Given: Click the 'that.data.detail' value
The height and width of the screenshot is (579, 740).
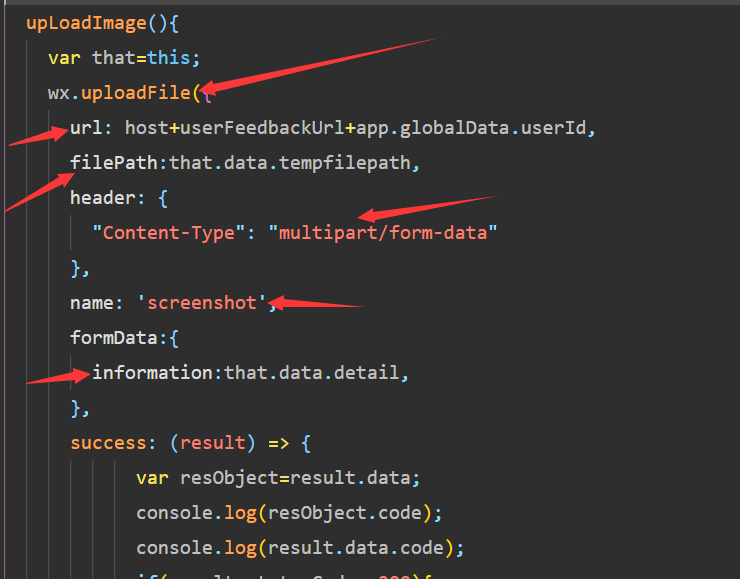Looking at the screenshot, I should click(311, 373).
